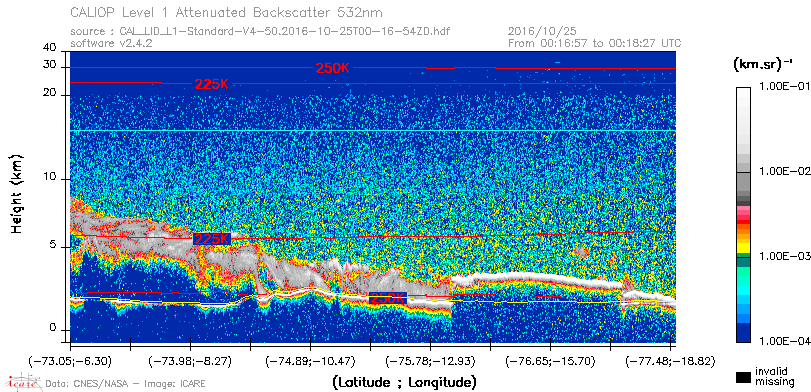Image resolution: width=811 pixels, height=392 pixels.
Task: Click the source HDF file name text
Action: [284, 32]
